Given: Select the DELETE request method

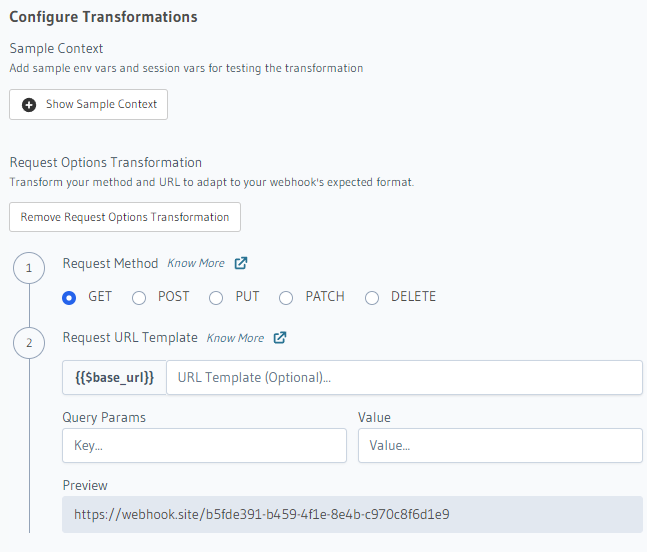Looking at the screenshot, I should [x=372, y=297].
